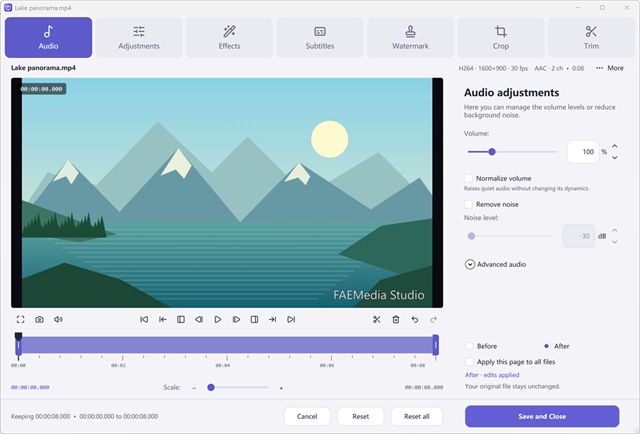The image size is (640, 434).
Task: Switch to the Crop tab
Action: pos(501,38)
